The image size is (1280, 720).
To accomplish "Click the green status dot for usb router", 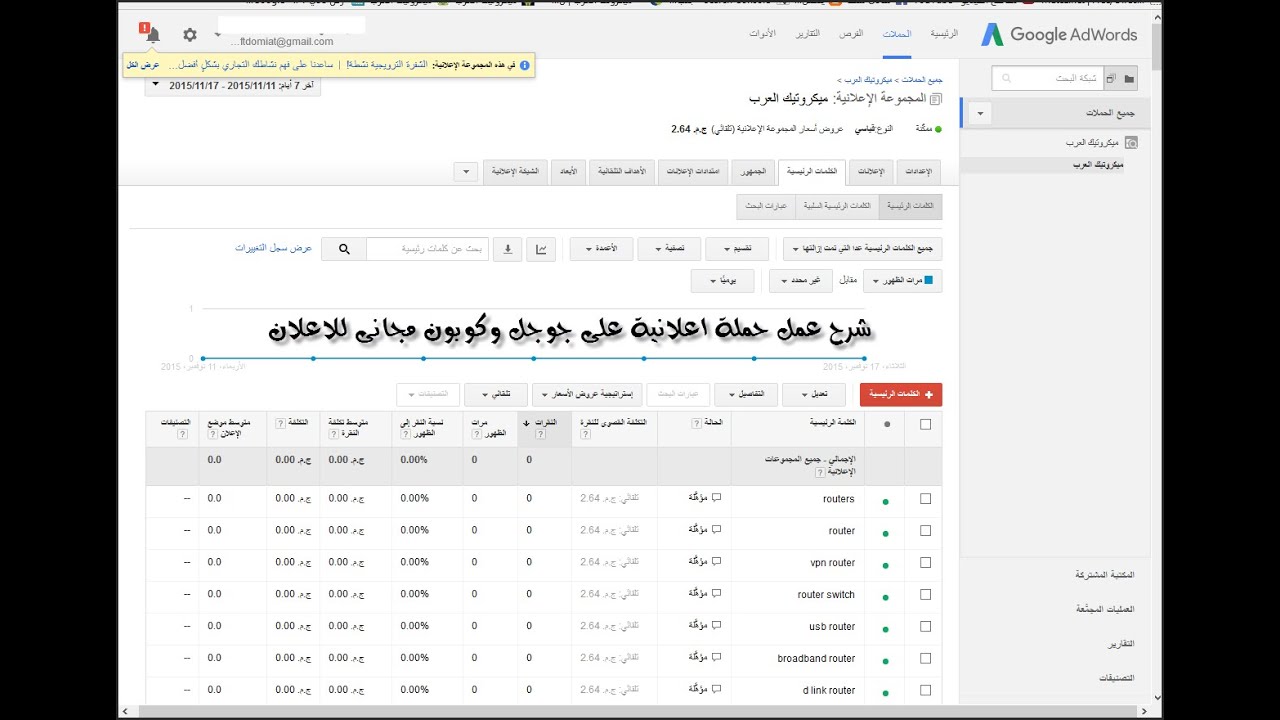I will tap(886, 628).
